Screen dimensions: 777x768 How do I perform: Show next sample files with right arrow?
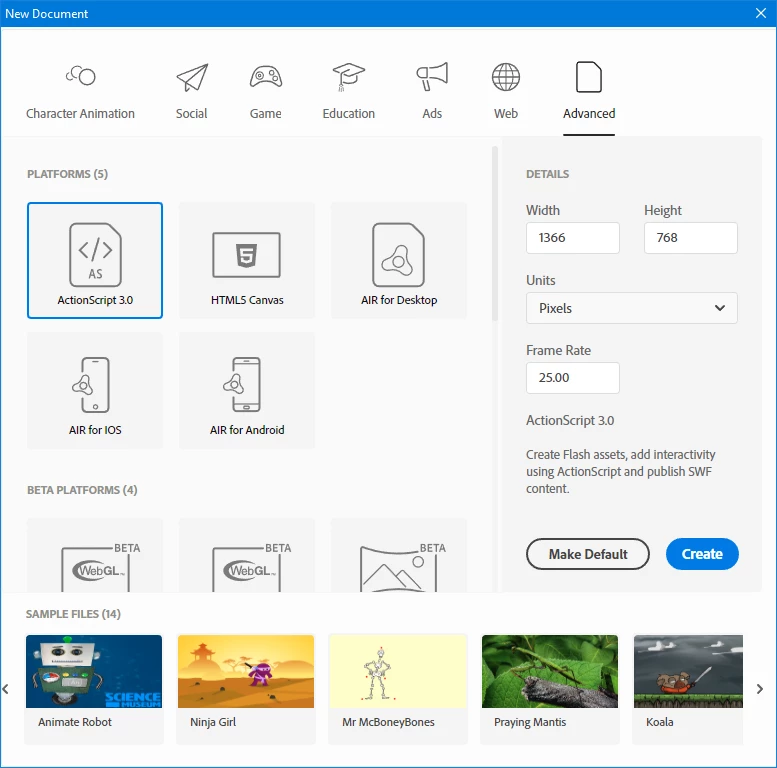click(760, 689)
